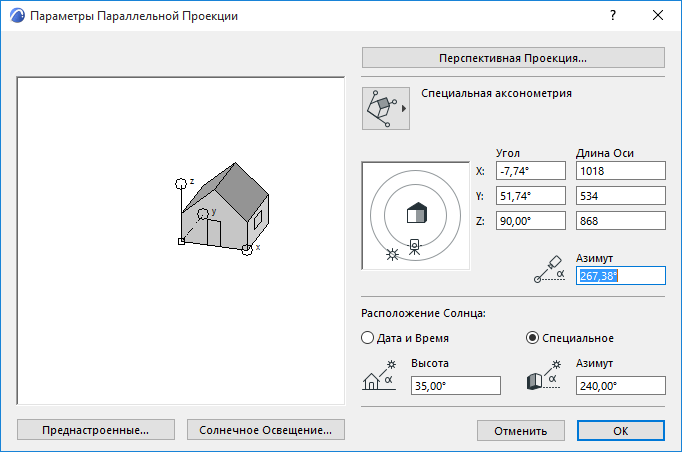Click the sun altitude house icon
This screenshot has height=452, width=682.
[379, 375]
